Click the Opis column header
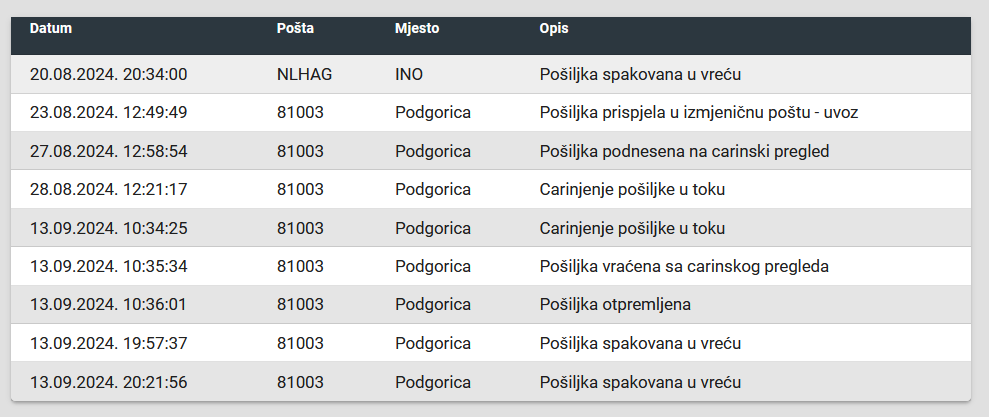The height and width of the screenshot is (417, 989). [x=554, y=28]
